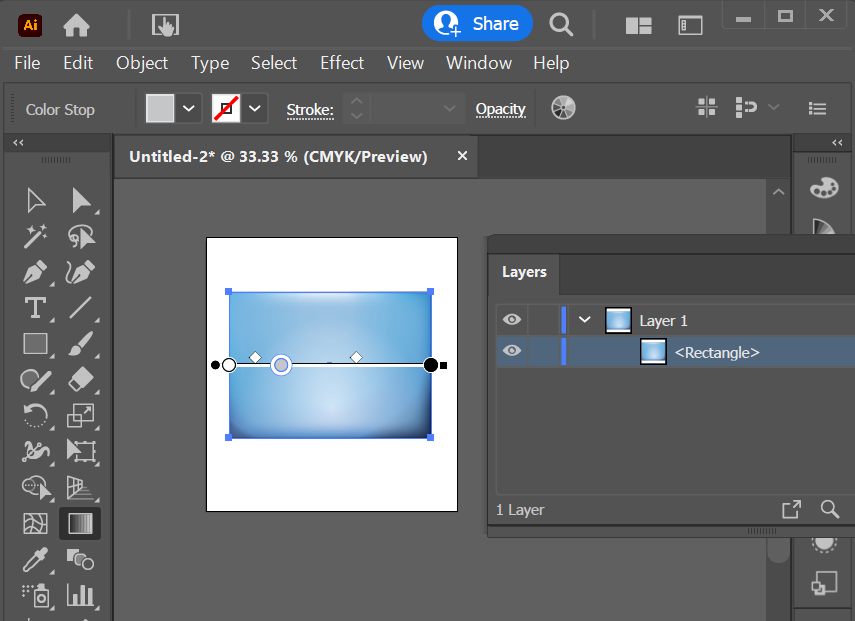
Task: Open the fill color dropdown in Color Stop bar
Action: 188,108
